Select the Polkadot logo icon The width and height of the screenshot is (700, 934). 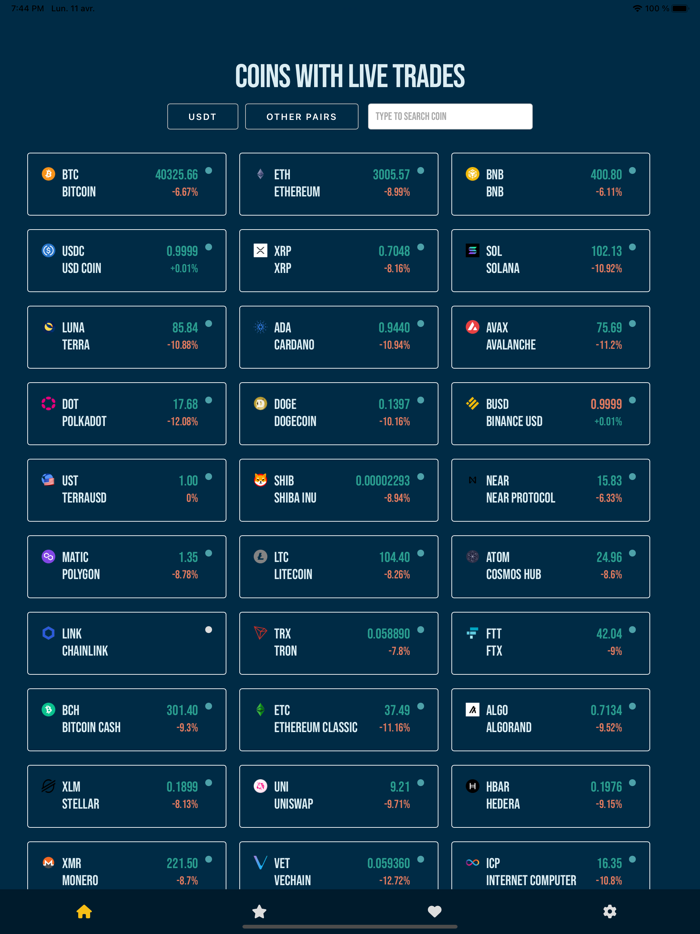pyautogui.click(x=47, y=404)
